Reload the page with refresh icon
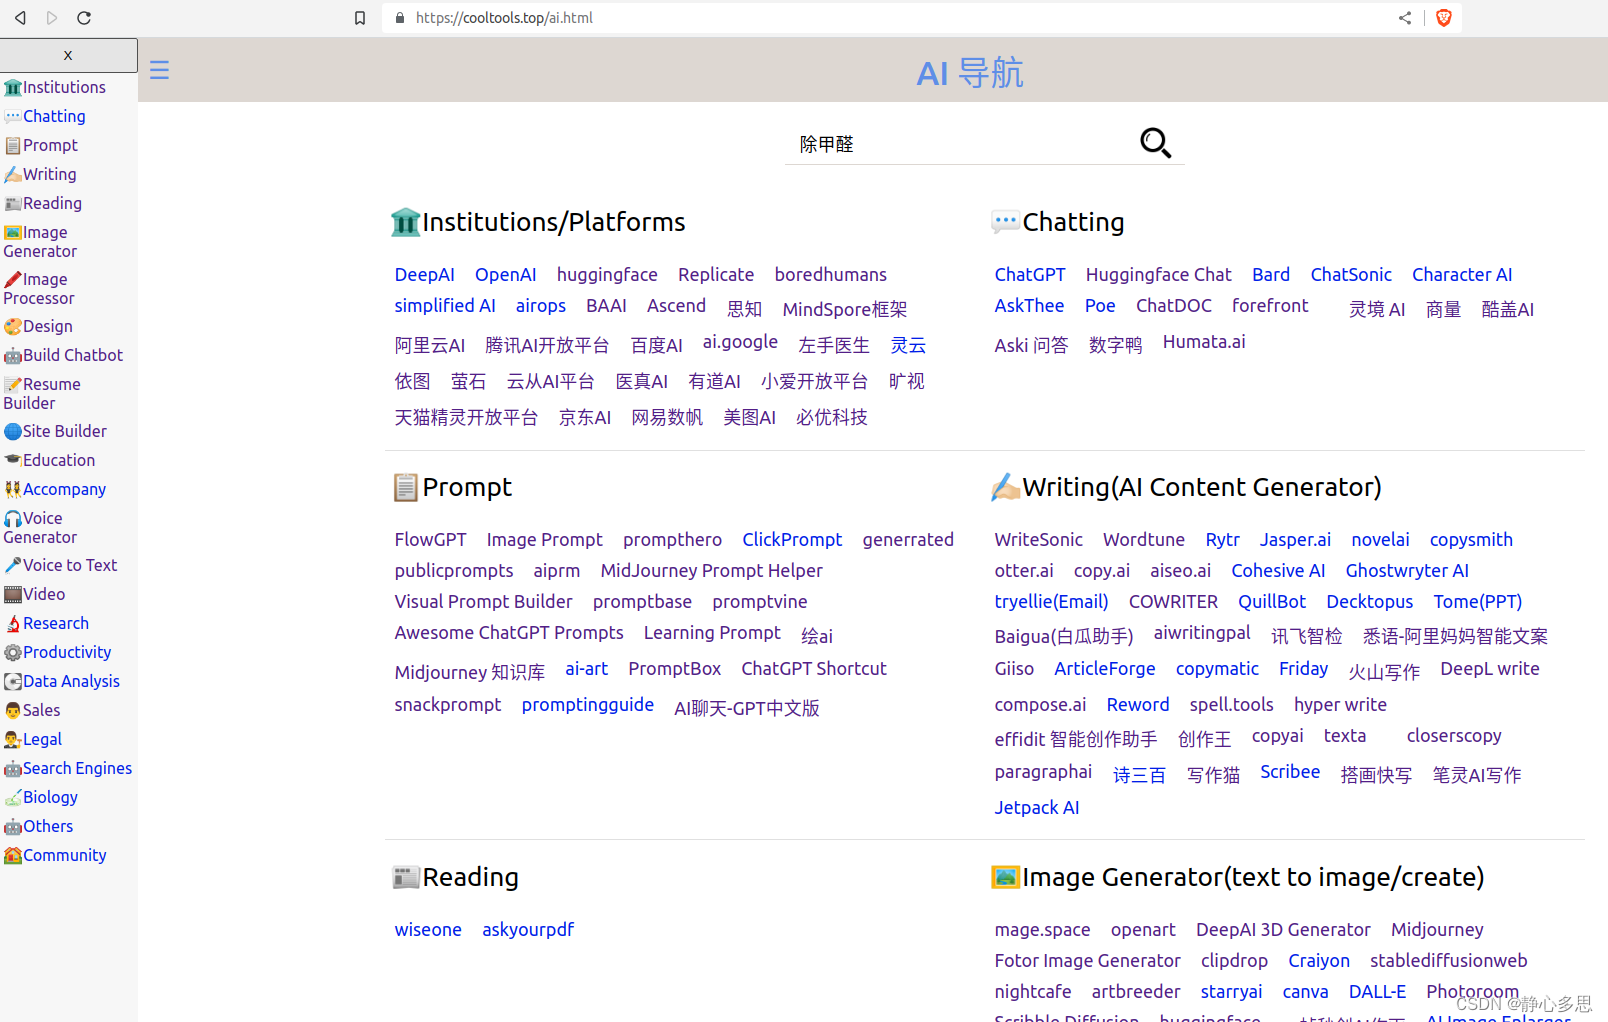Screen dimensions: 1608x1022 [x=84, y=18]
